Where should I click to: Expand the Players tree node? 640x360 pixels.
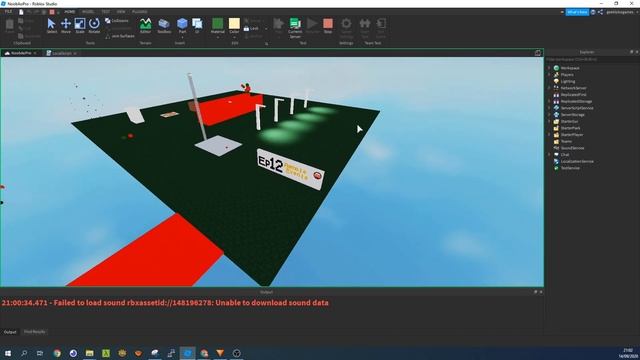click(x=549, y=75)
